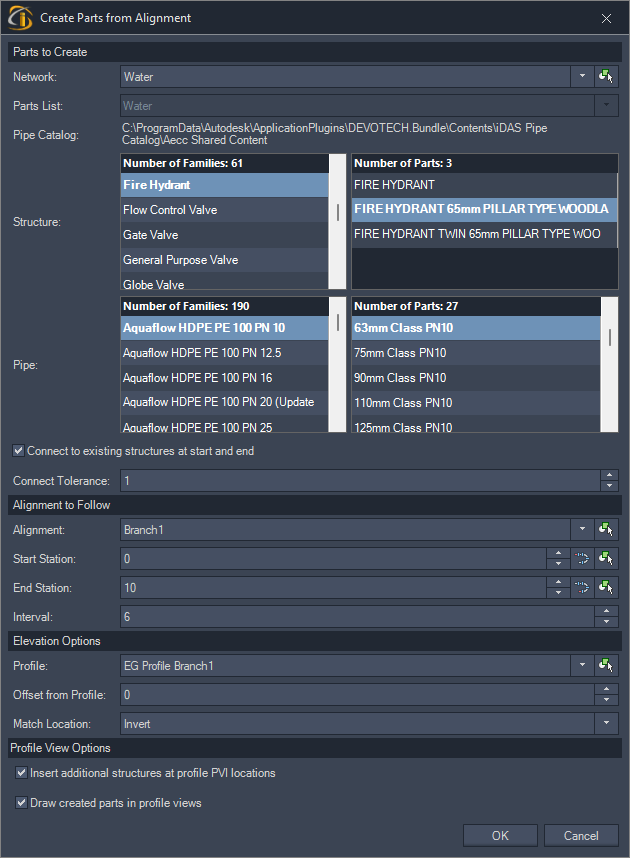630x858 pixels.
Task: Click pipe parts list scrollbar
Action: [x=610, y=364]
